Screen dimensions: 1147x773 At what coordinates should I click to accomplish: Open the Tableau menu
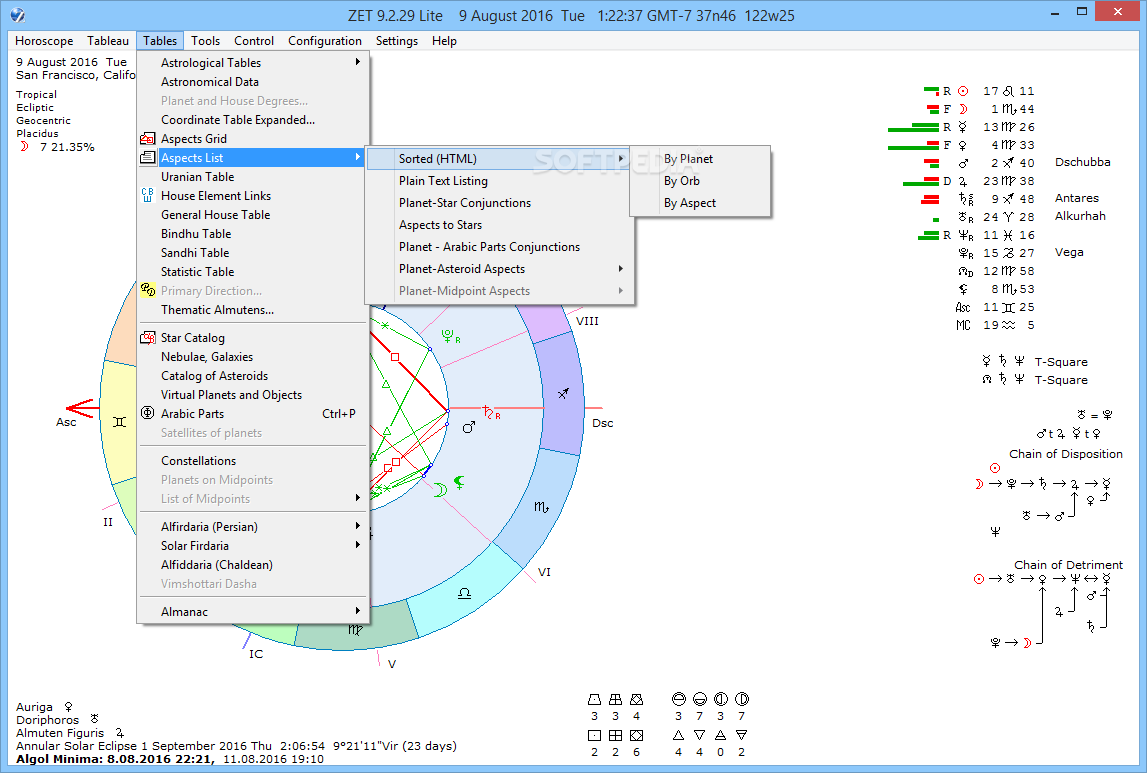tap(108, 40)
